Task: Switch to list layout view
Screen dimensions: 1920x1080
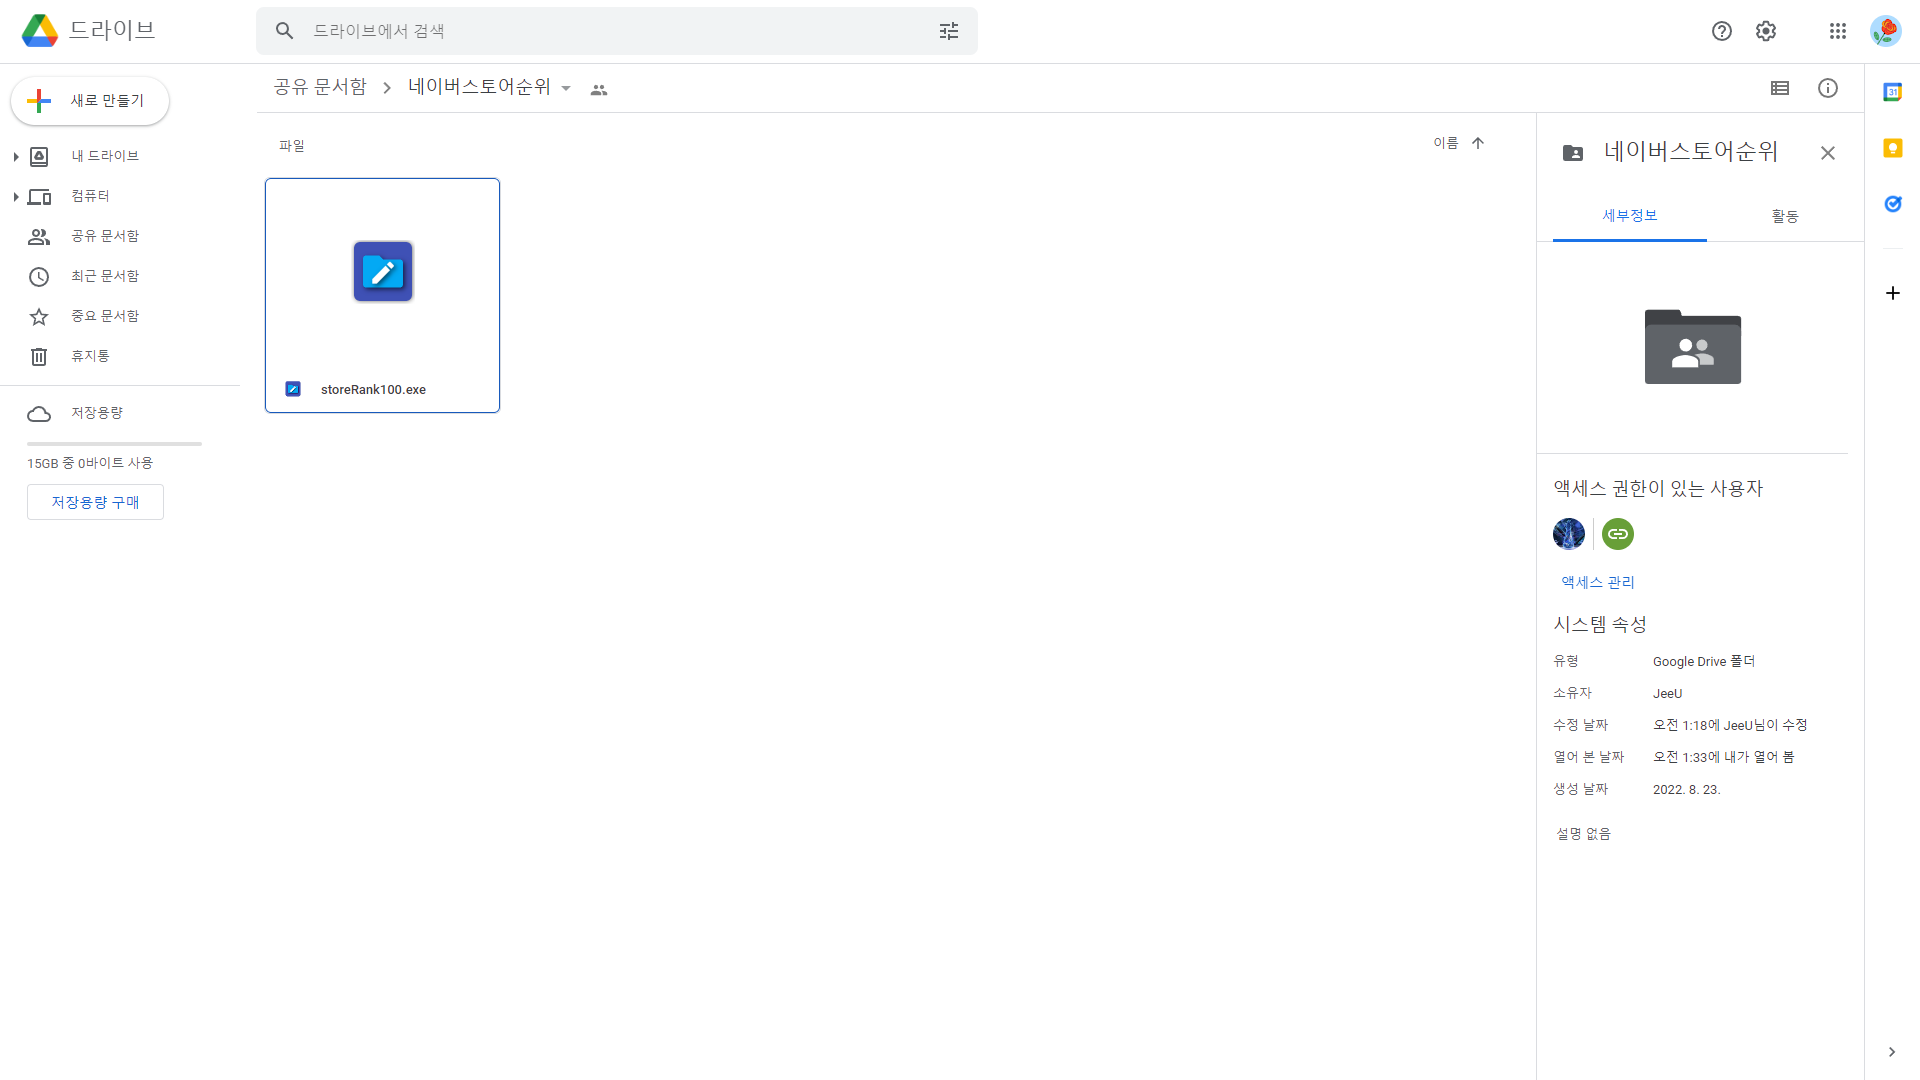Action: click(1779, 88)
